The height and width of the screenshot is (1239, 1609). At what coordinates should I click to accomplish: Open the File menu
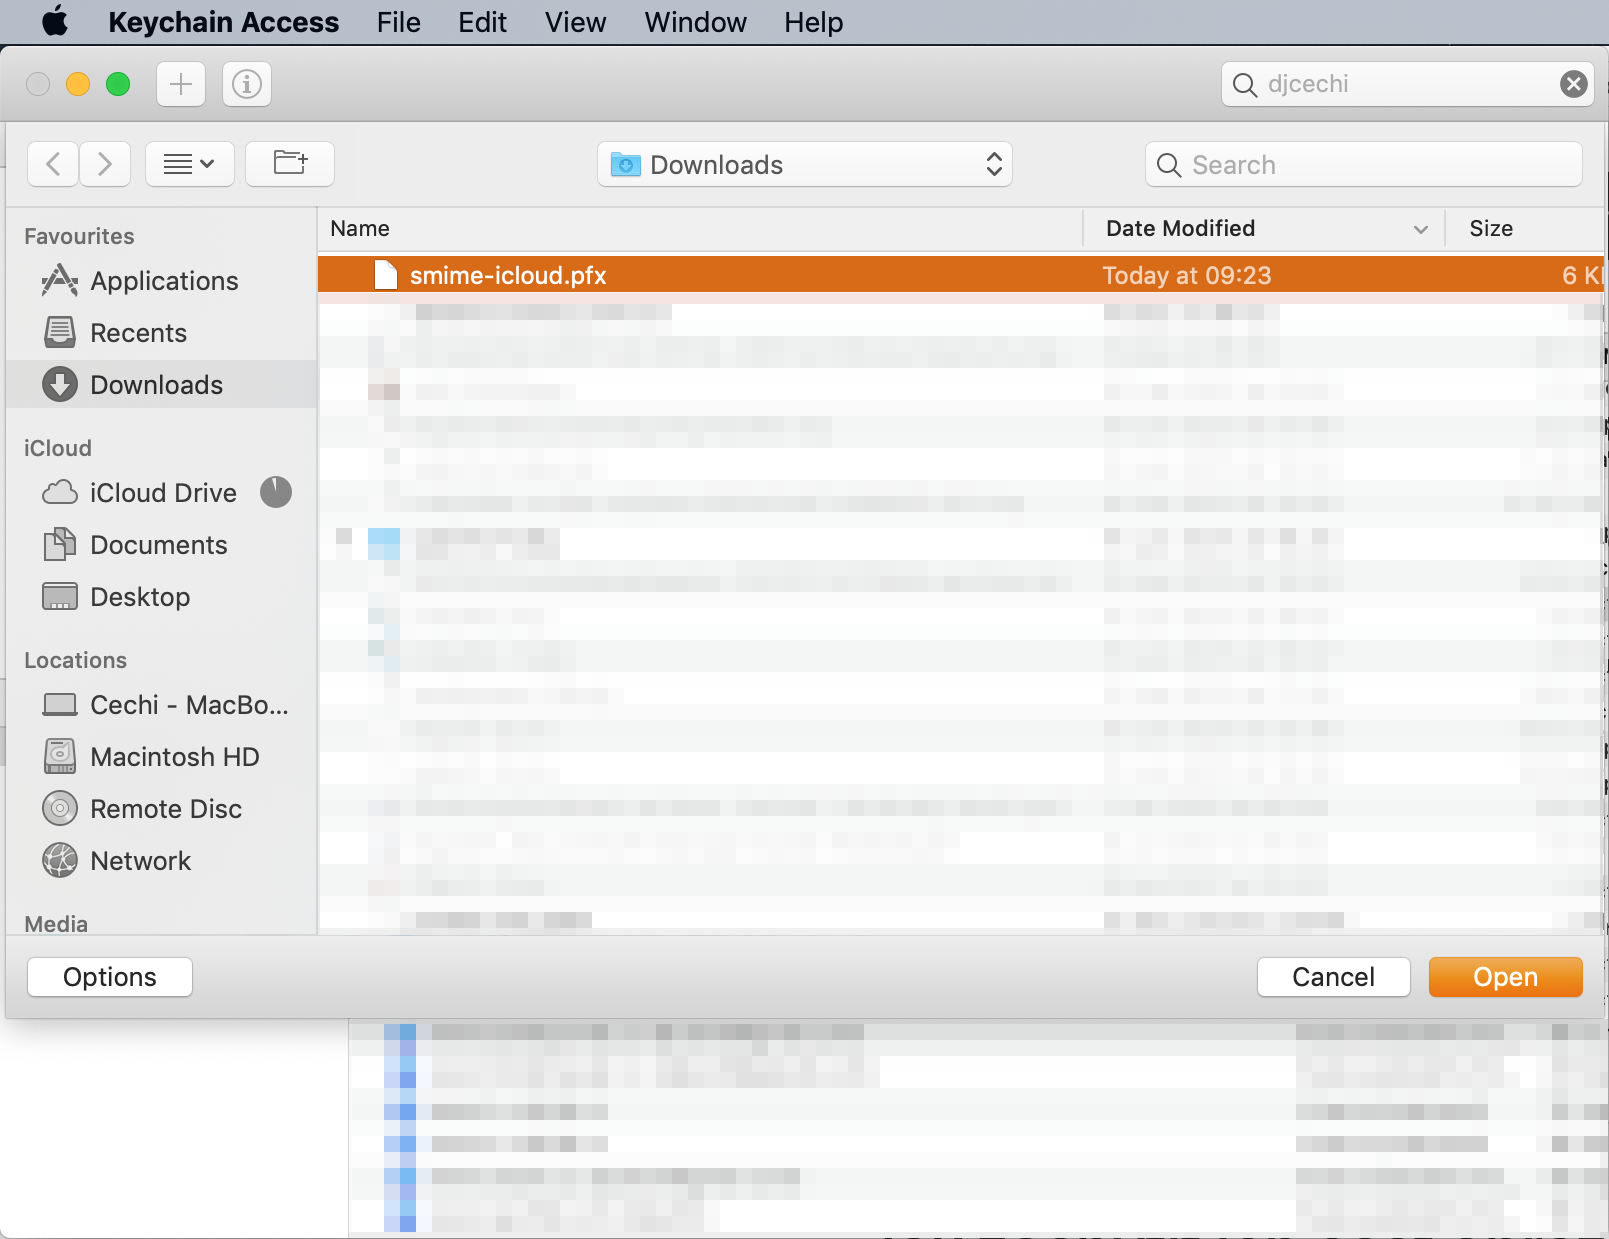point(398,22)
